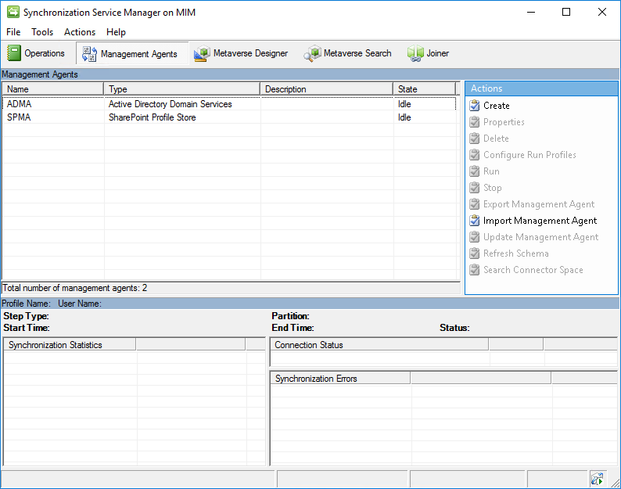
Task: Click the Create action link
Action: click(496, 106)
